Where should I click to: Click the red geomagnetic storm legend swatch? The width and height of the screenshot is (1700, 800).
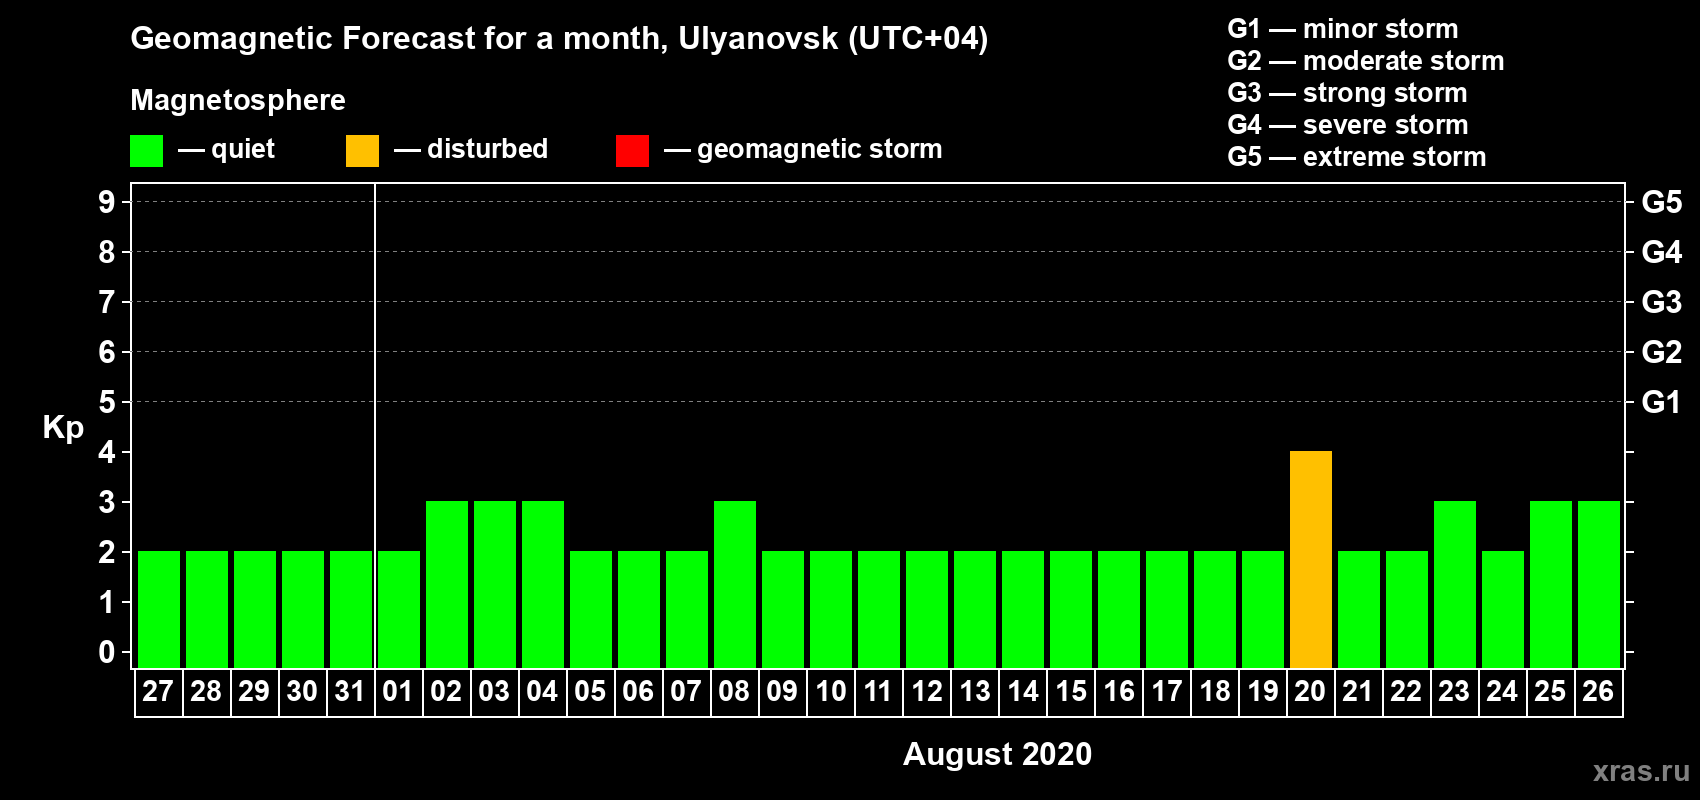coord(632,151)
